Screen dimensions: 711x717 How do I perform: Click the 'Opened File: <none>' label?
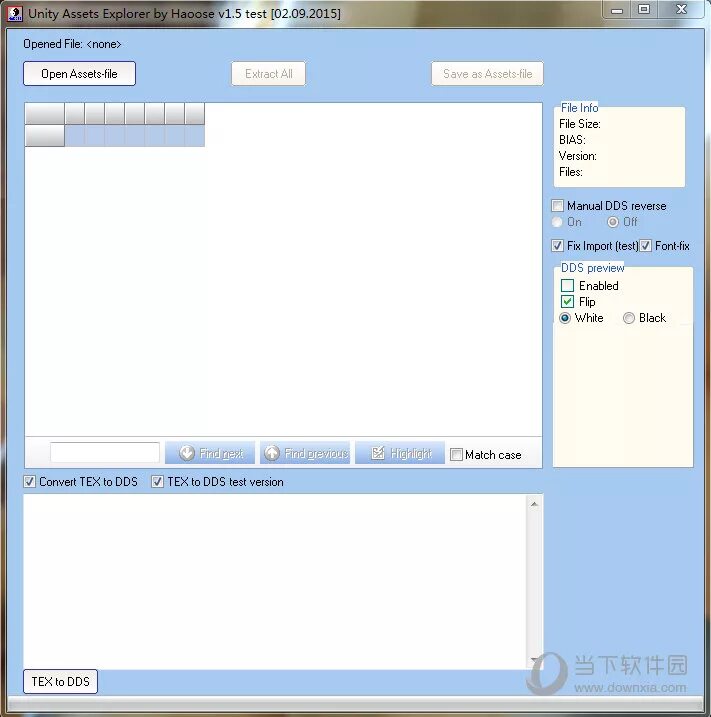tap(72, 44)
